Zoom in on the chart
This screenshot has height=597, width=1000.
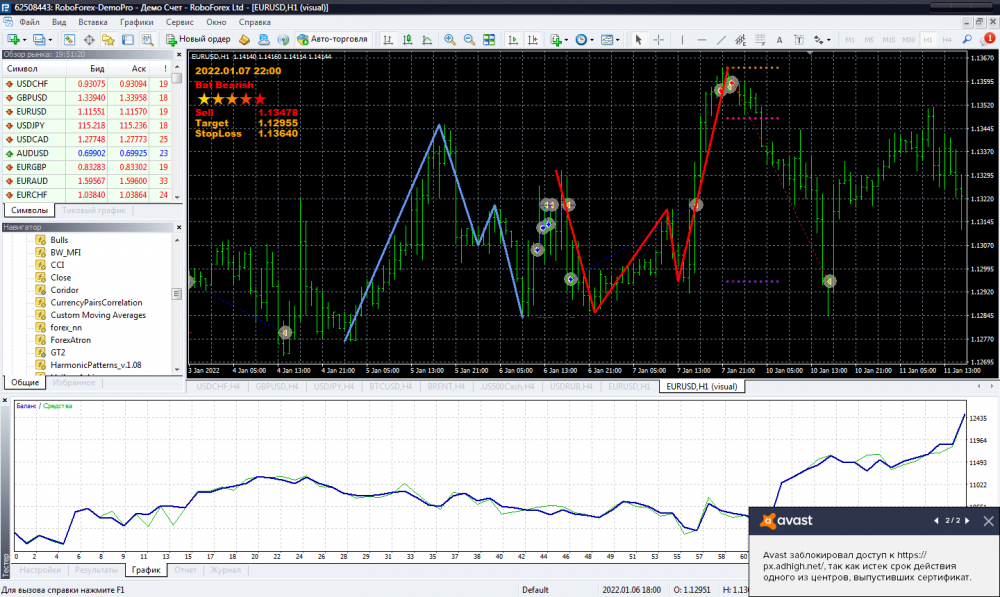tap(450, 40)
